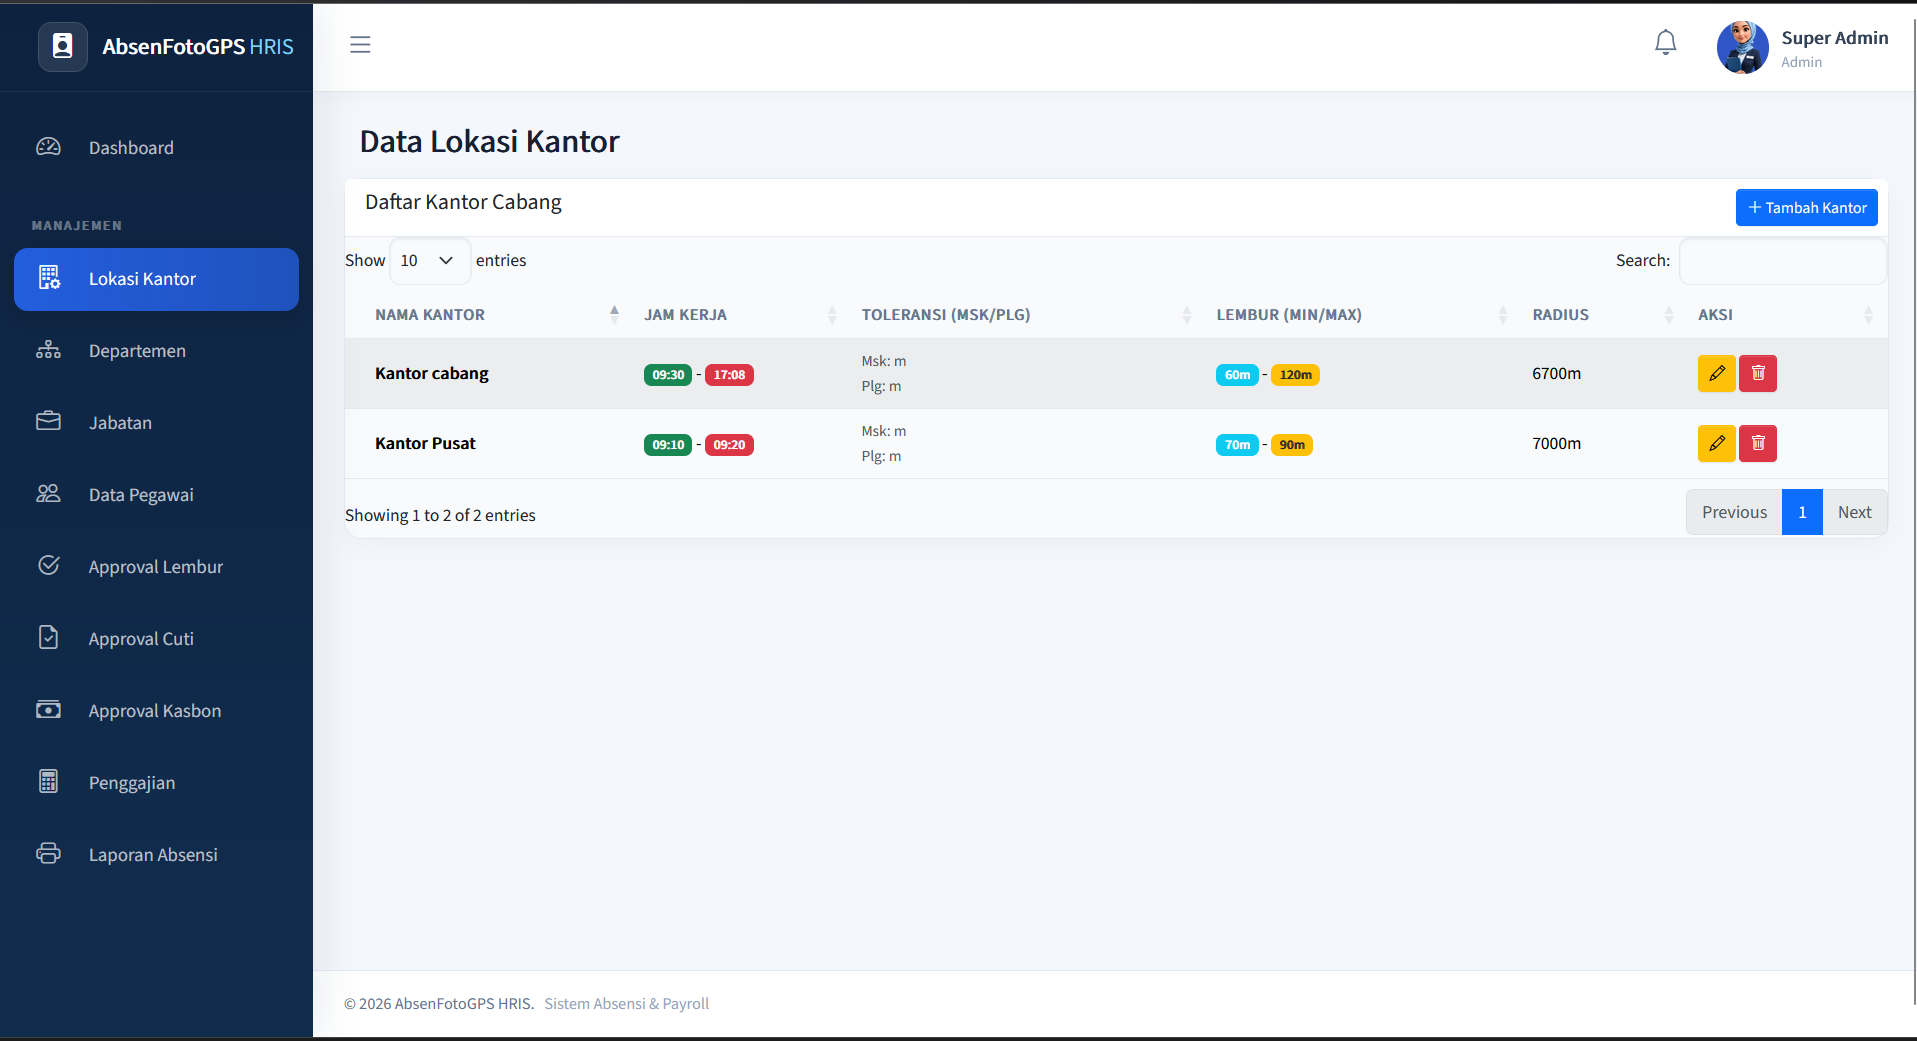Edit Kantor cabang with pencil icon

pos(1716,373)
